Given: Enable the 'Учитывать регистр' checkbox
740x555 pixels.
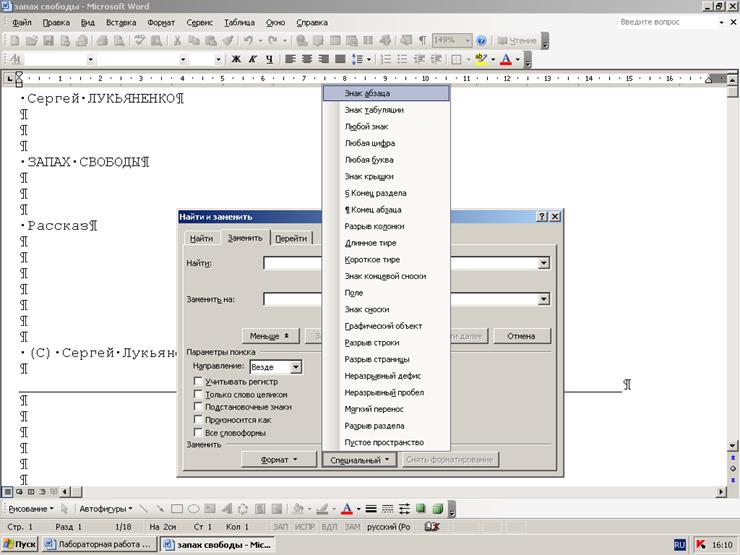Looking at the screenshot, I should click(x=198, y=382).
